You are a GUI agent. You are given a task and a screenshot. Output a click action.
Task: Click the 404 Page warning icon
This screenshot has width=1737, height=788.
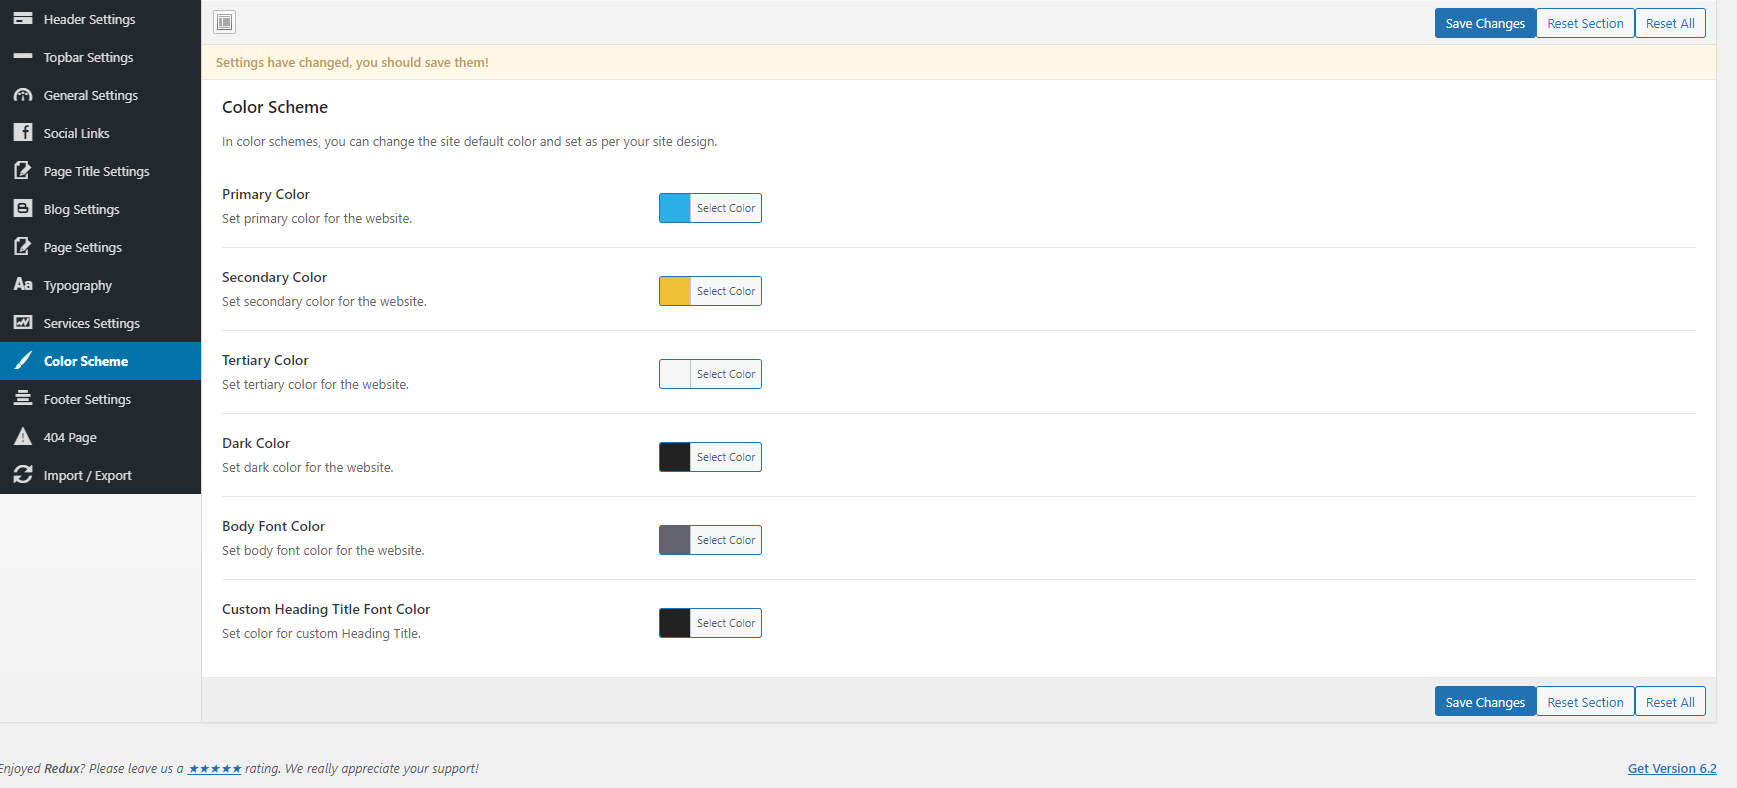point(22,437)
